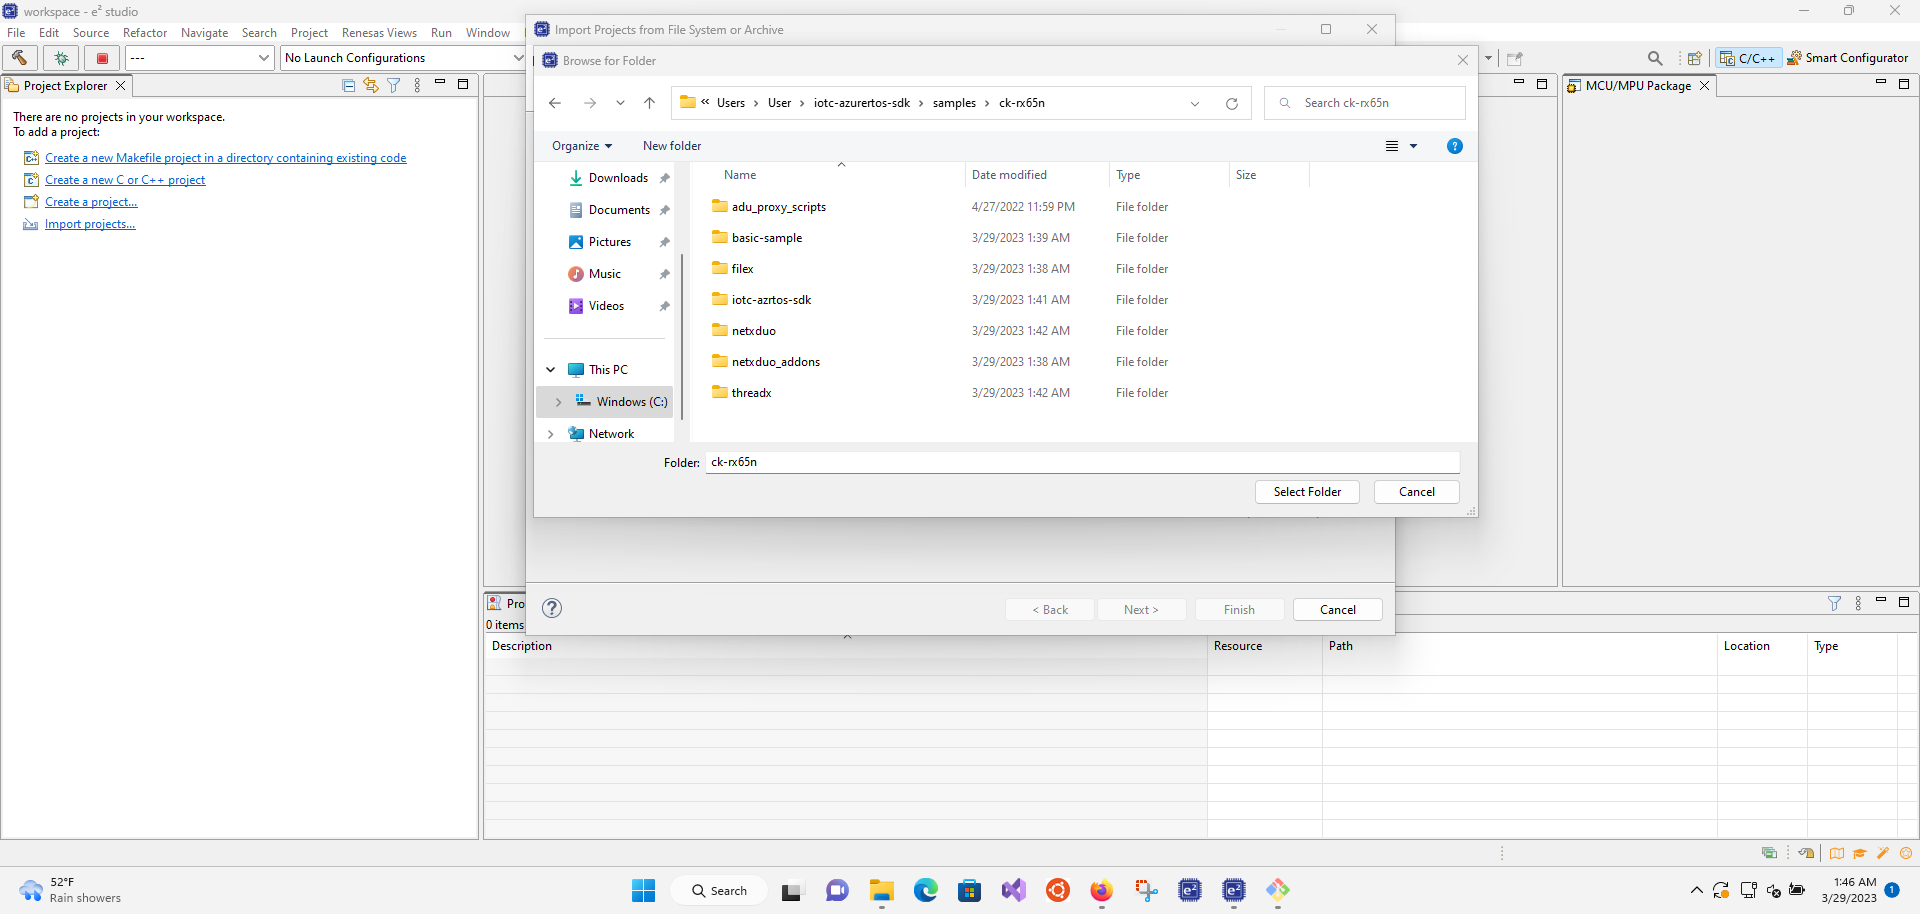Viewport: 1920px width, 914px height.
Task: Click the Import wizard help icon
Action: 552,608
